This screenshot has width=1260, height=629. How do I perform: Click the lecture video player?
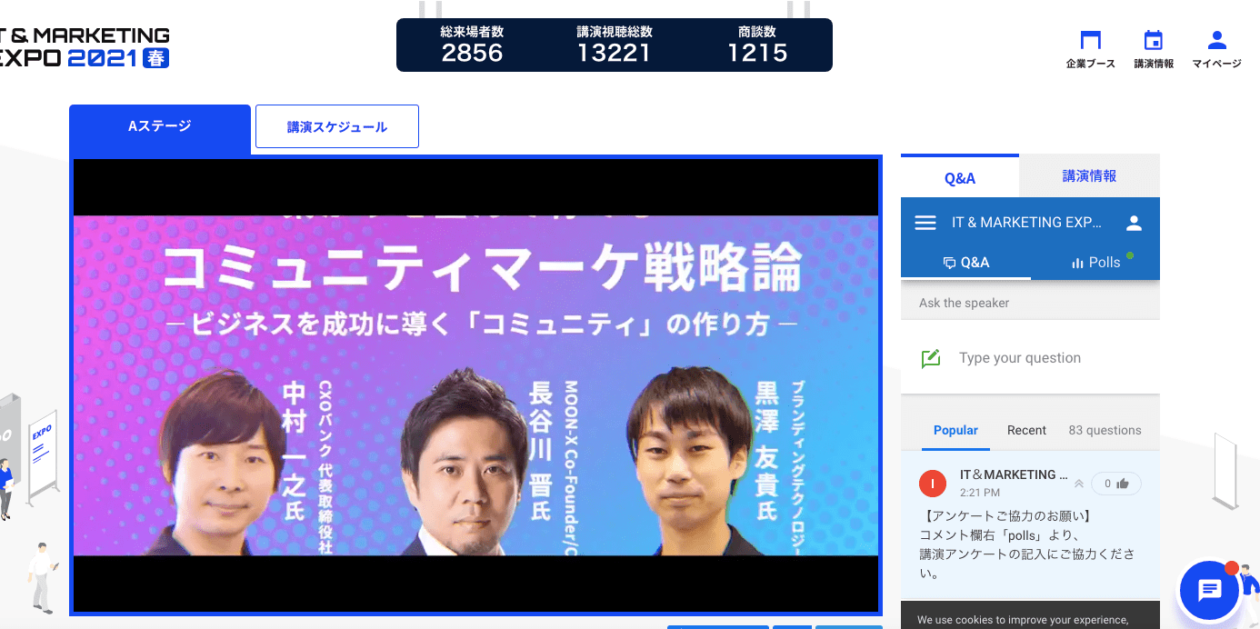(476, 385)
